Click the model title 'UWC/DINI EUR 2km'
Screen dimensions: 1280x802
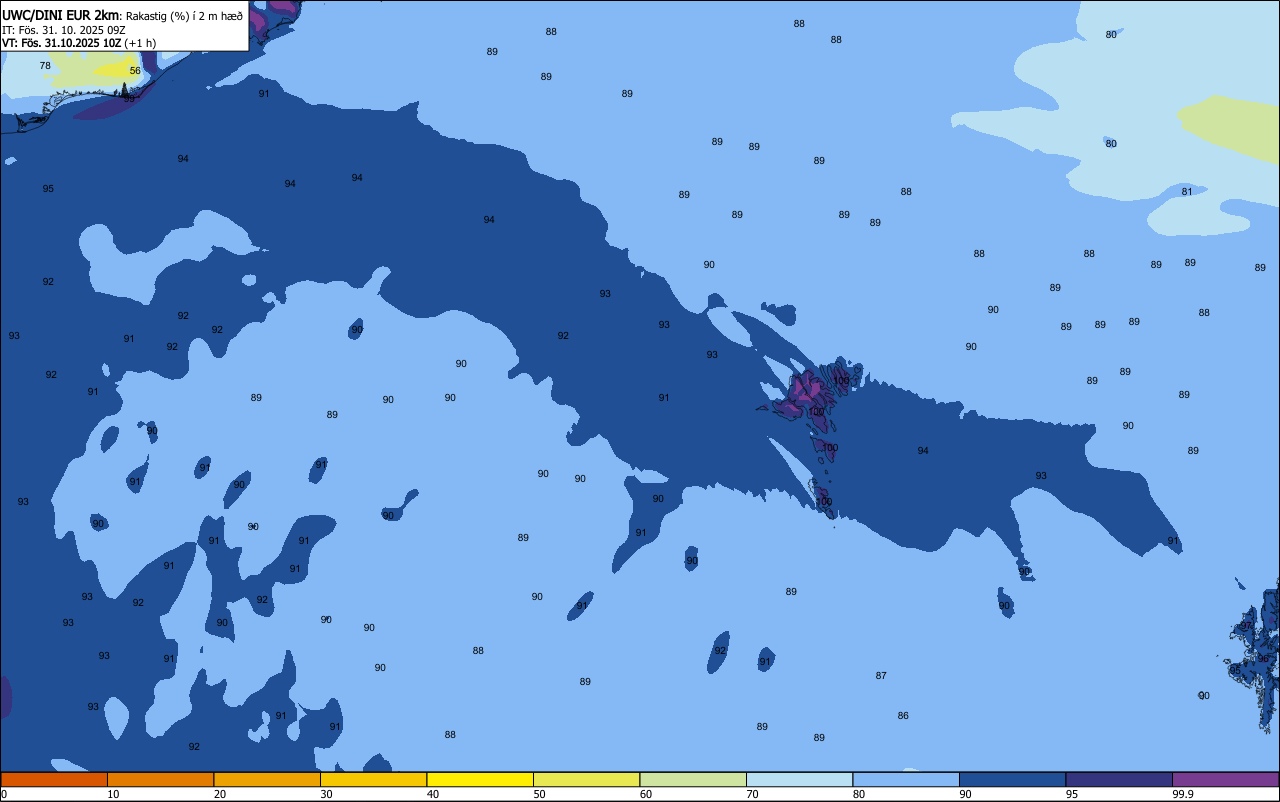61,15
